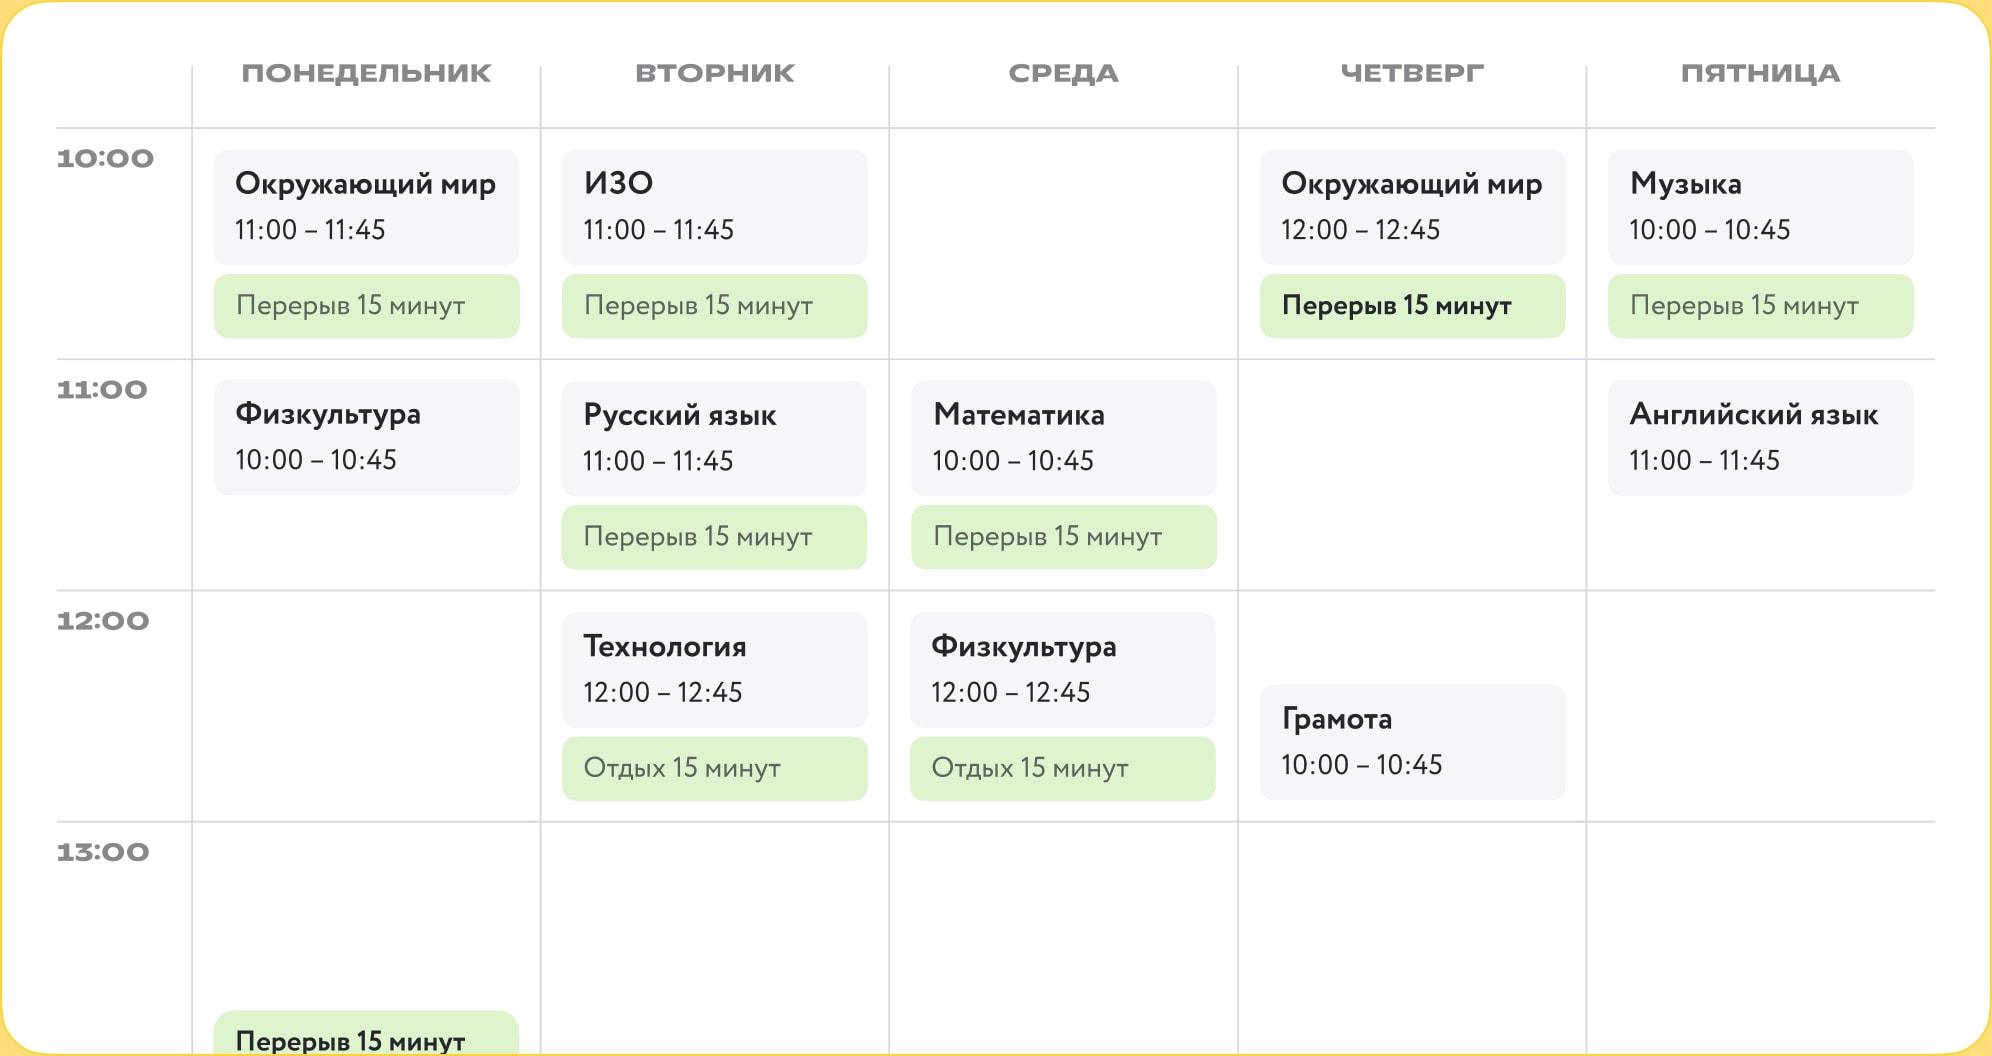Click the break card under Музыка
Viewport: 1992px width, 1056px height.
click(x=1761, y=306)
